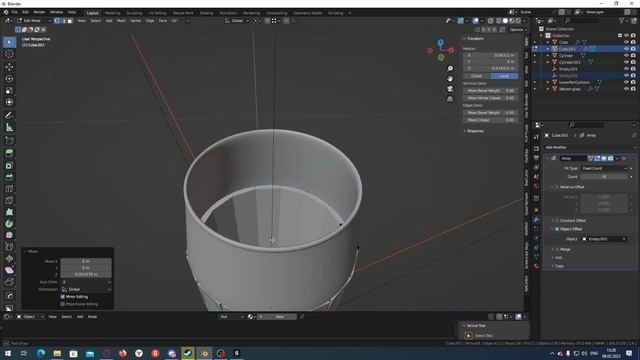Select the Loop Cut tool

(x=9, y=189)
